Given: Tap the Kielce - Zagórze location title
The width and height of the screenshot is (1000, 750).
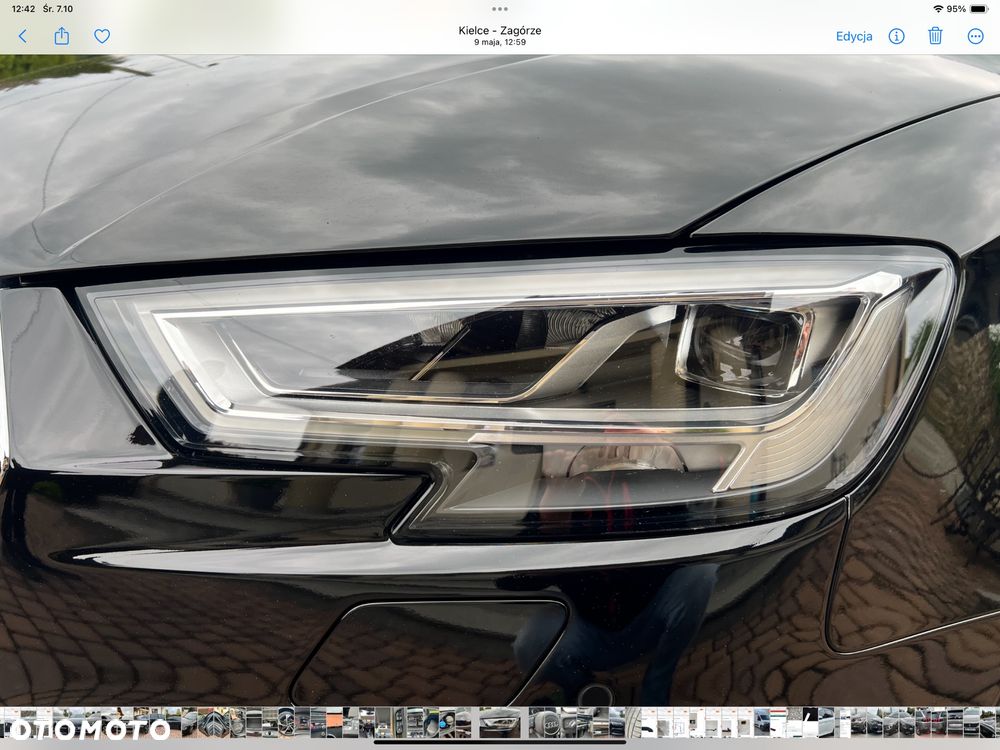Looking at the screenshot, I should [500, 30].
